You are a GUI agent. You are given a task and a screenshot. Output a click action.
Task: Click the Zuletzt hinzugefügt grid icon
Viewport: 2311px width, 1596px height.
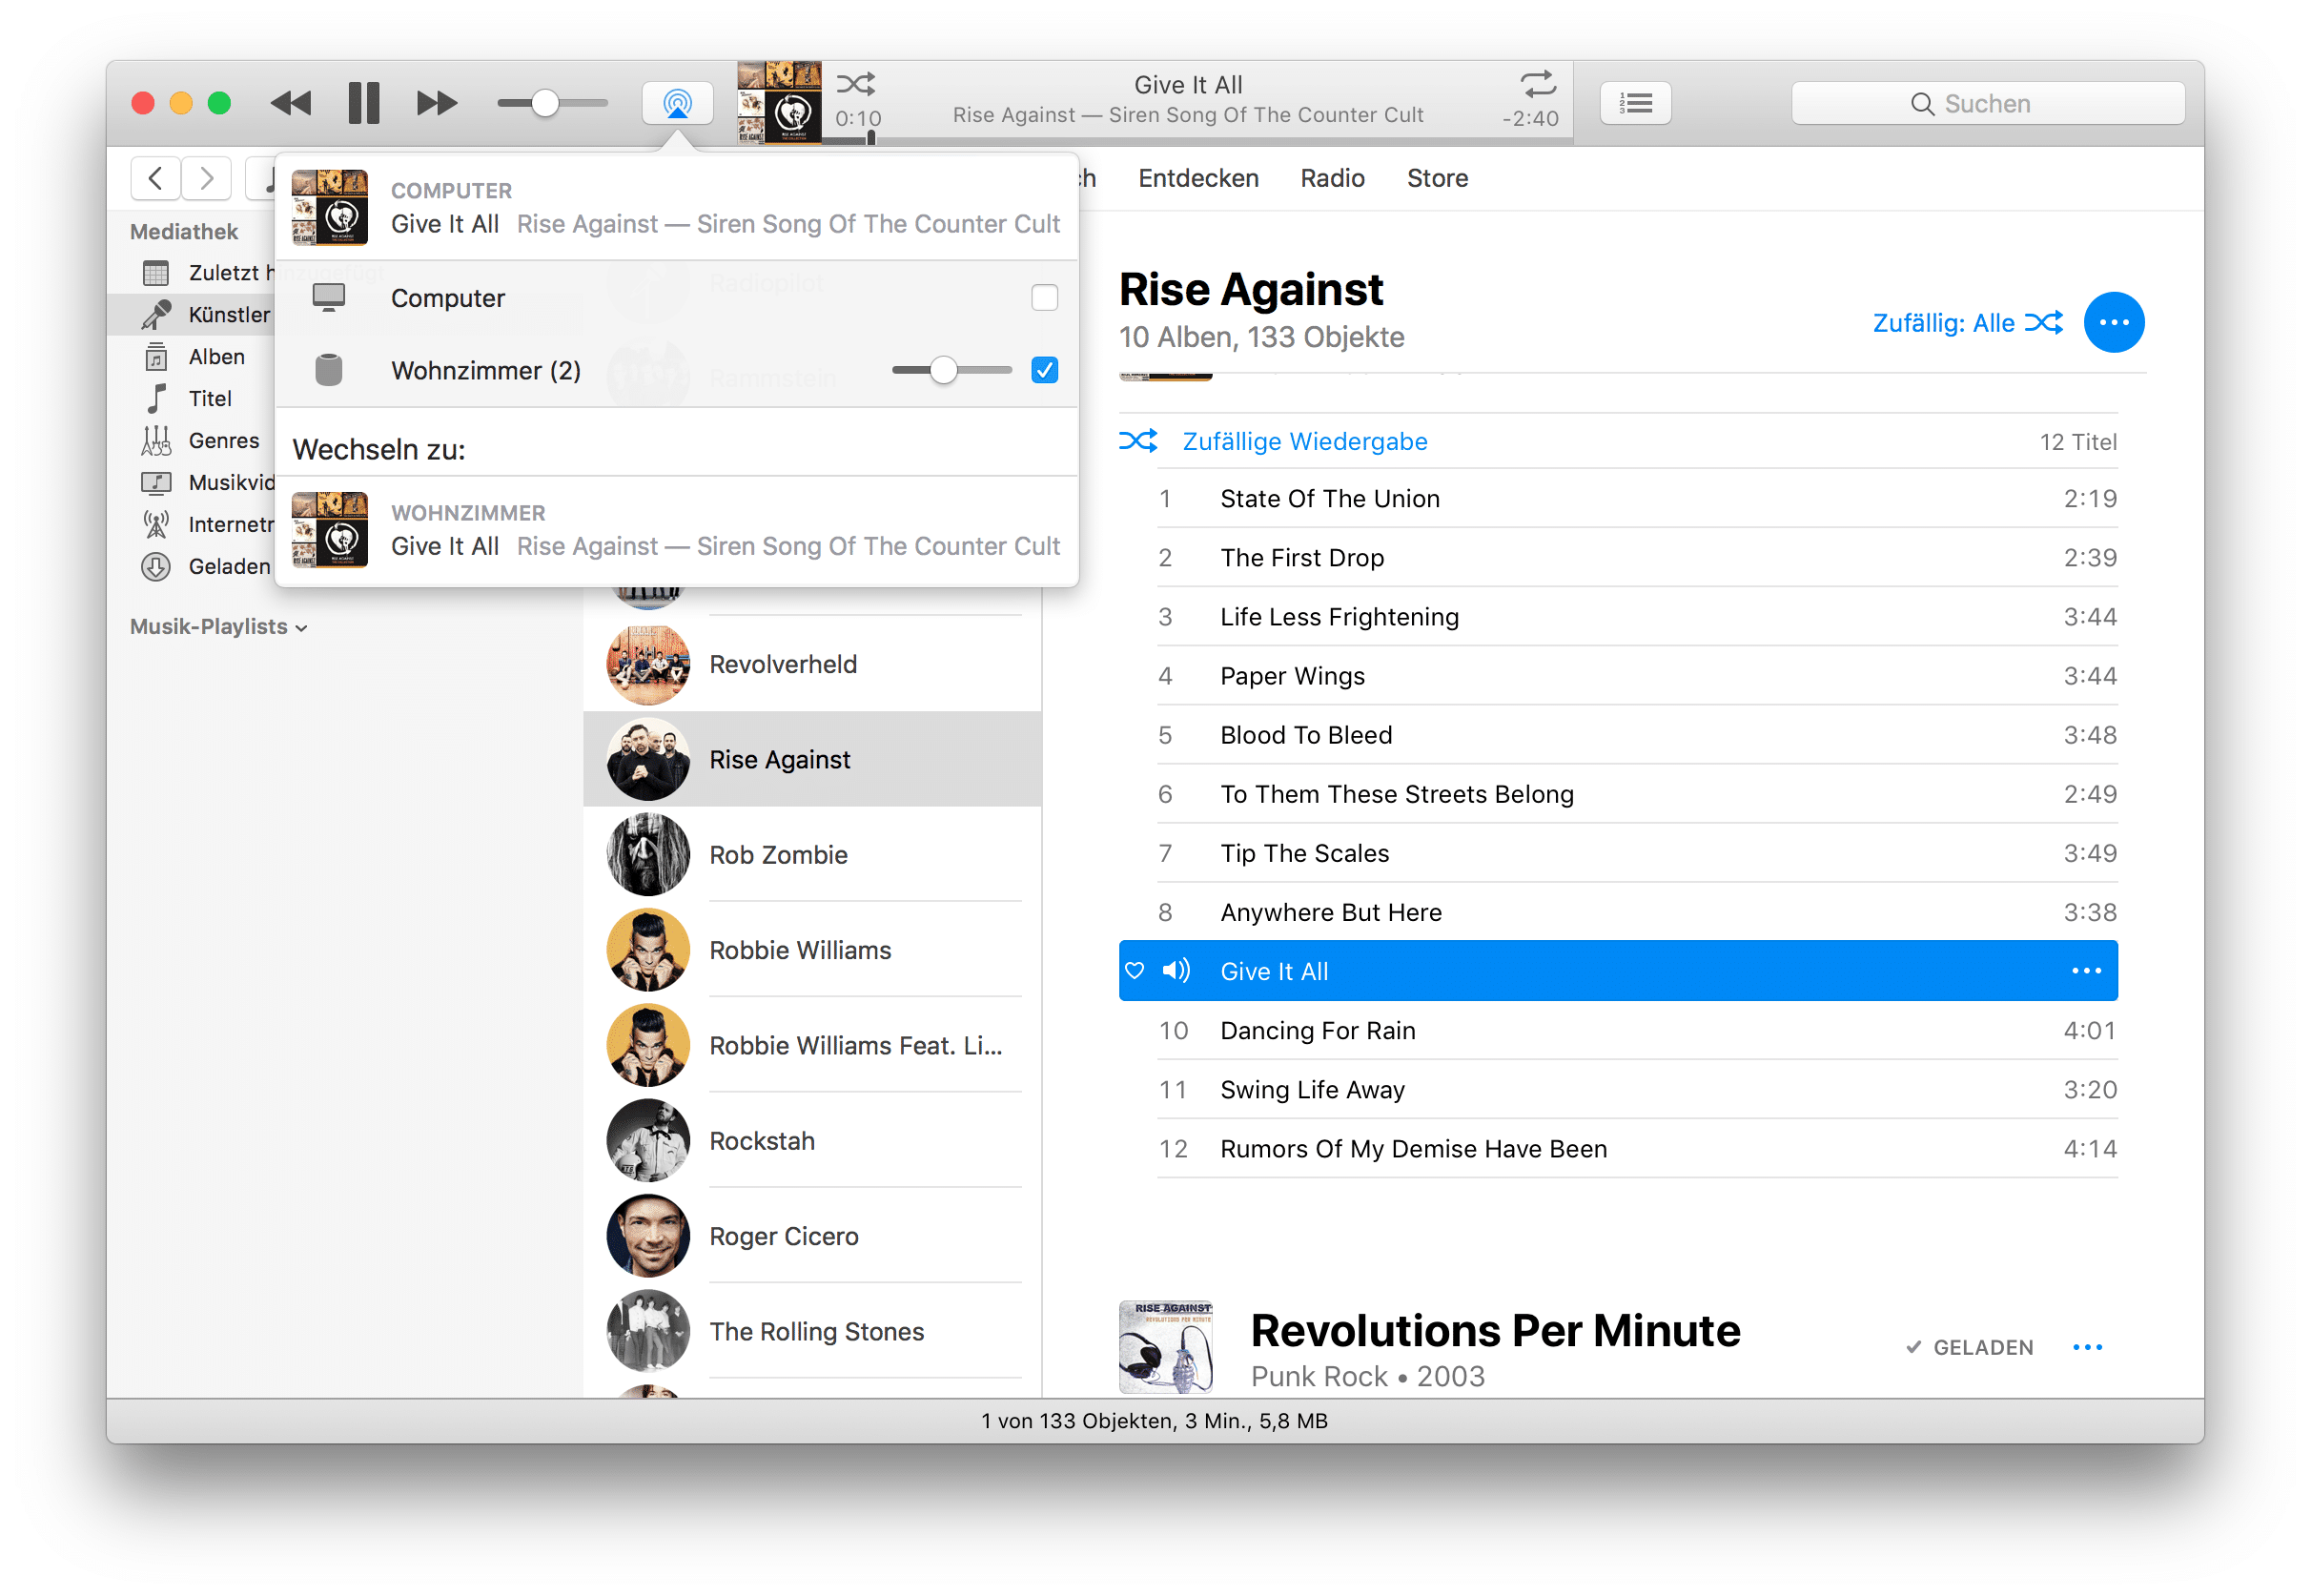(x=156, y=272)
